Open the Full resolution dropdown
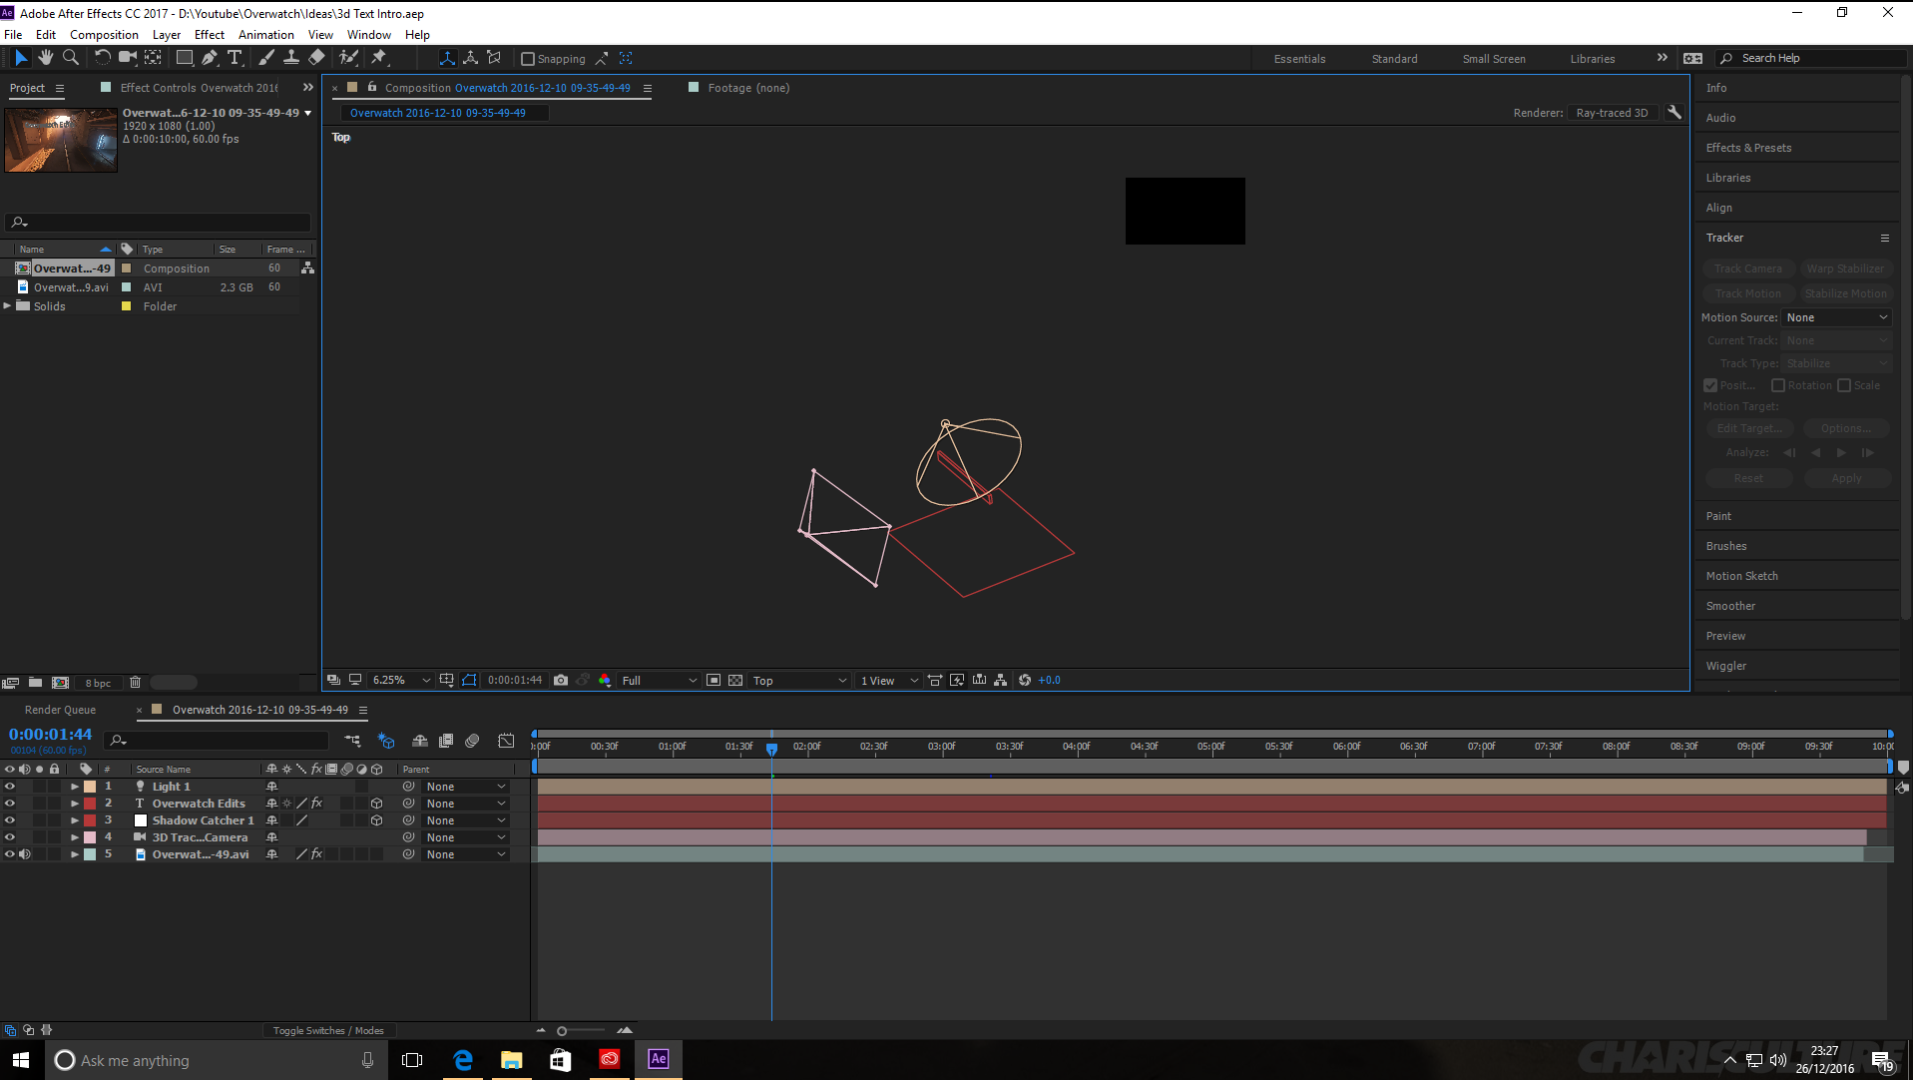Viewport: 1913px width, 1080px height. pyautogui.click(x=659, y=680)
